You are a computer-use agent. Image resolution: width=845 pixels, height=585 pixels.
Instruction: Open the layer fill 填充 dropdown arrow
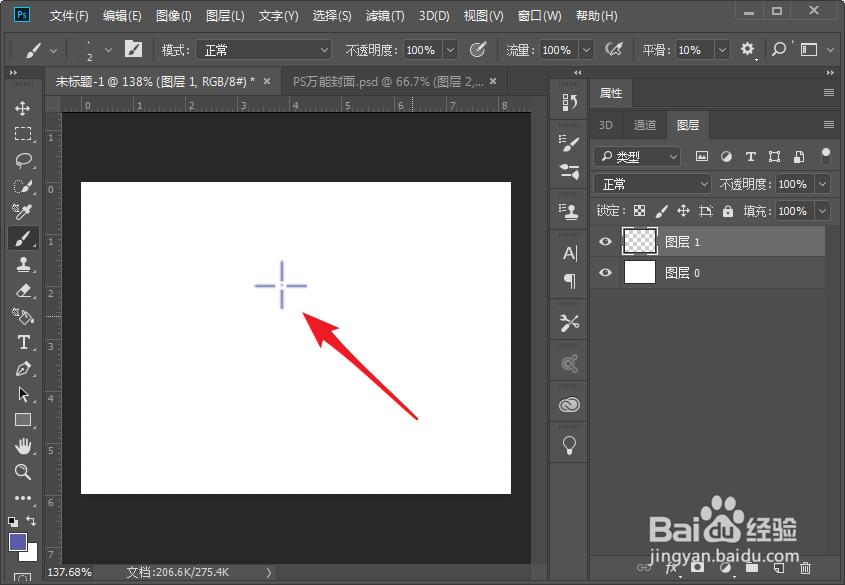point(822,211)
